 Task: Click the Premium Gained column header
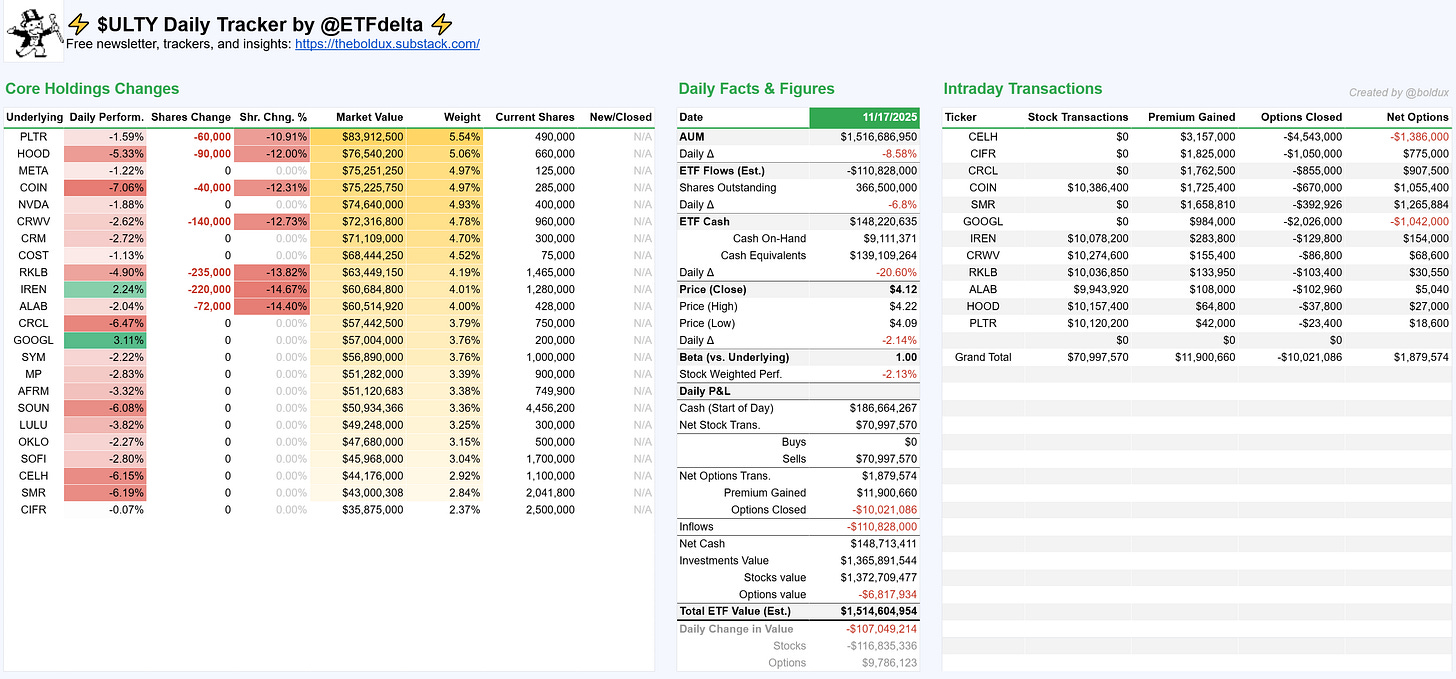pos(1191,117)
